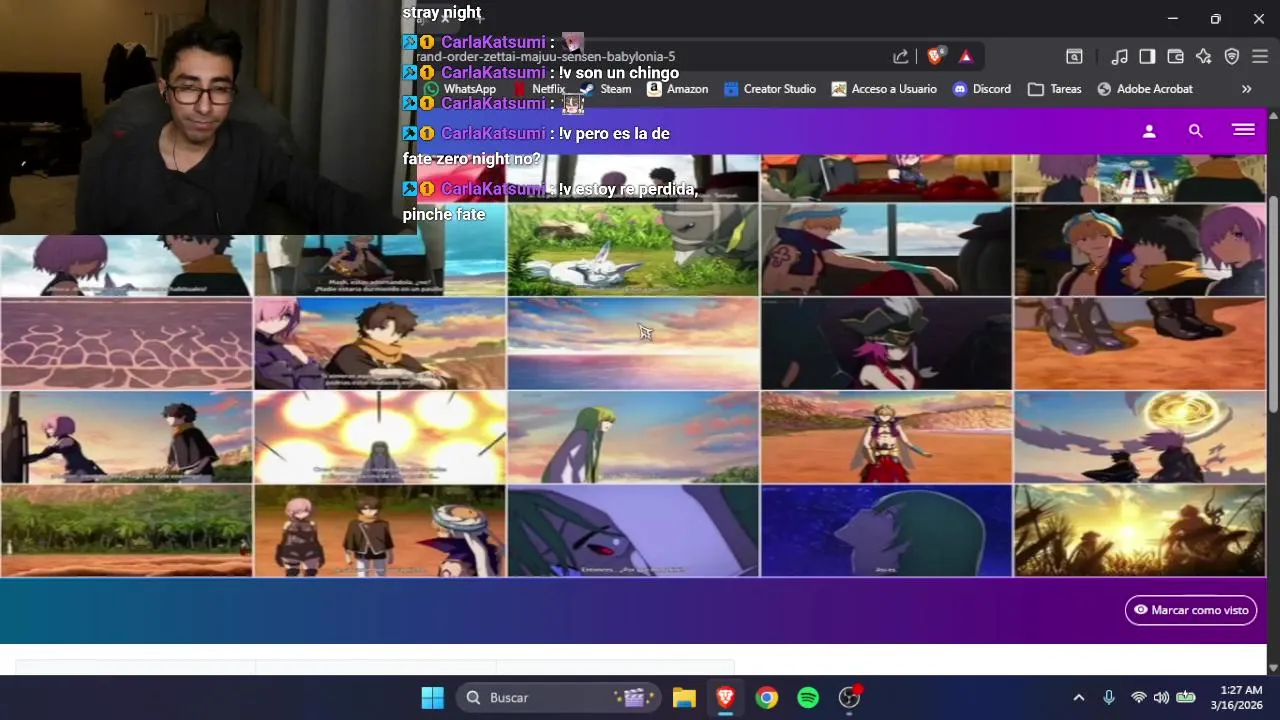Open the Amazon bookmark
This screenshot has width=1280, height=720.
(677, 89)
